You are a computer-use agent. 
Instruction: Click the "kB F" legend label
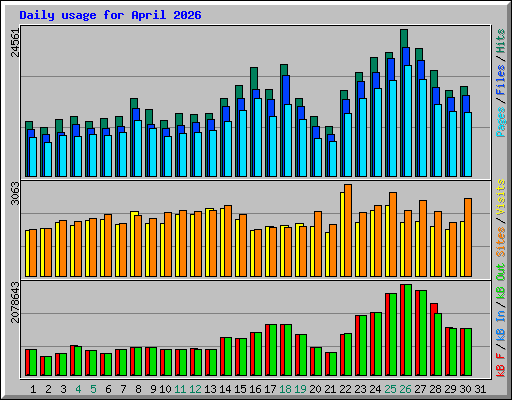click(x=501, y=364)
